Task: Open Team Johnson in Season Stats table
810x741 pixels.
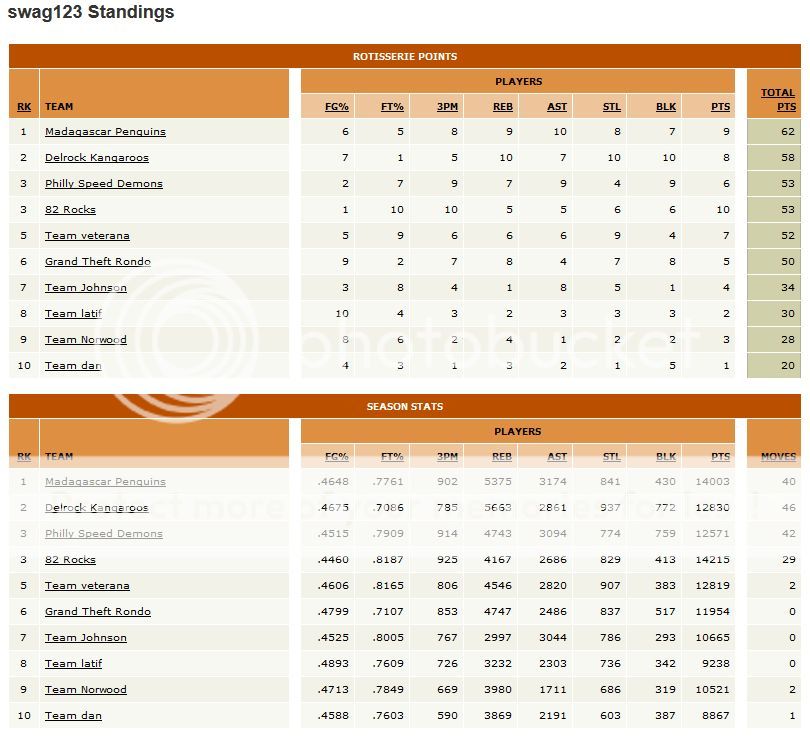Action: click(86, 638)
